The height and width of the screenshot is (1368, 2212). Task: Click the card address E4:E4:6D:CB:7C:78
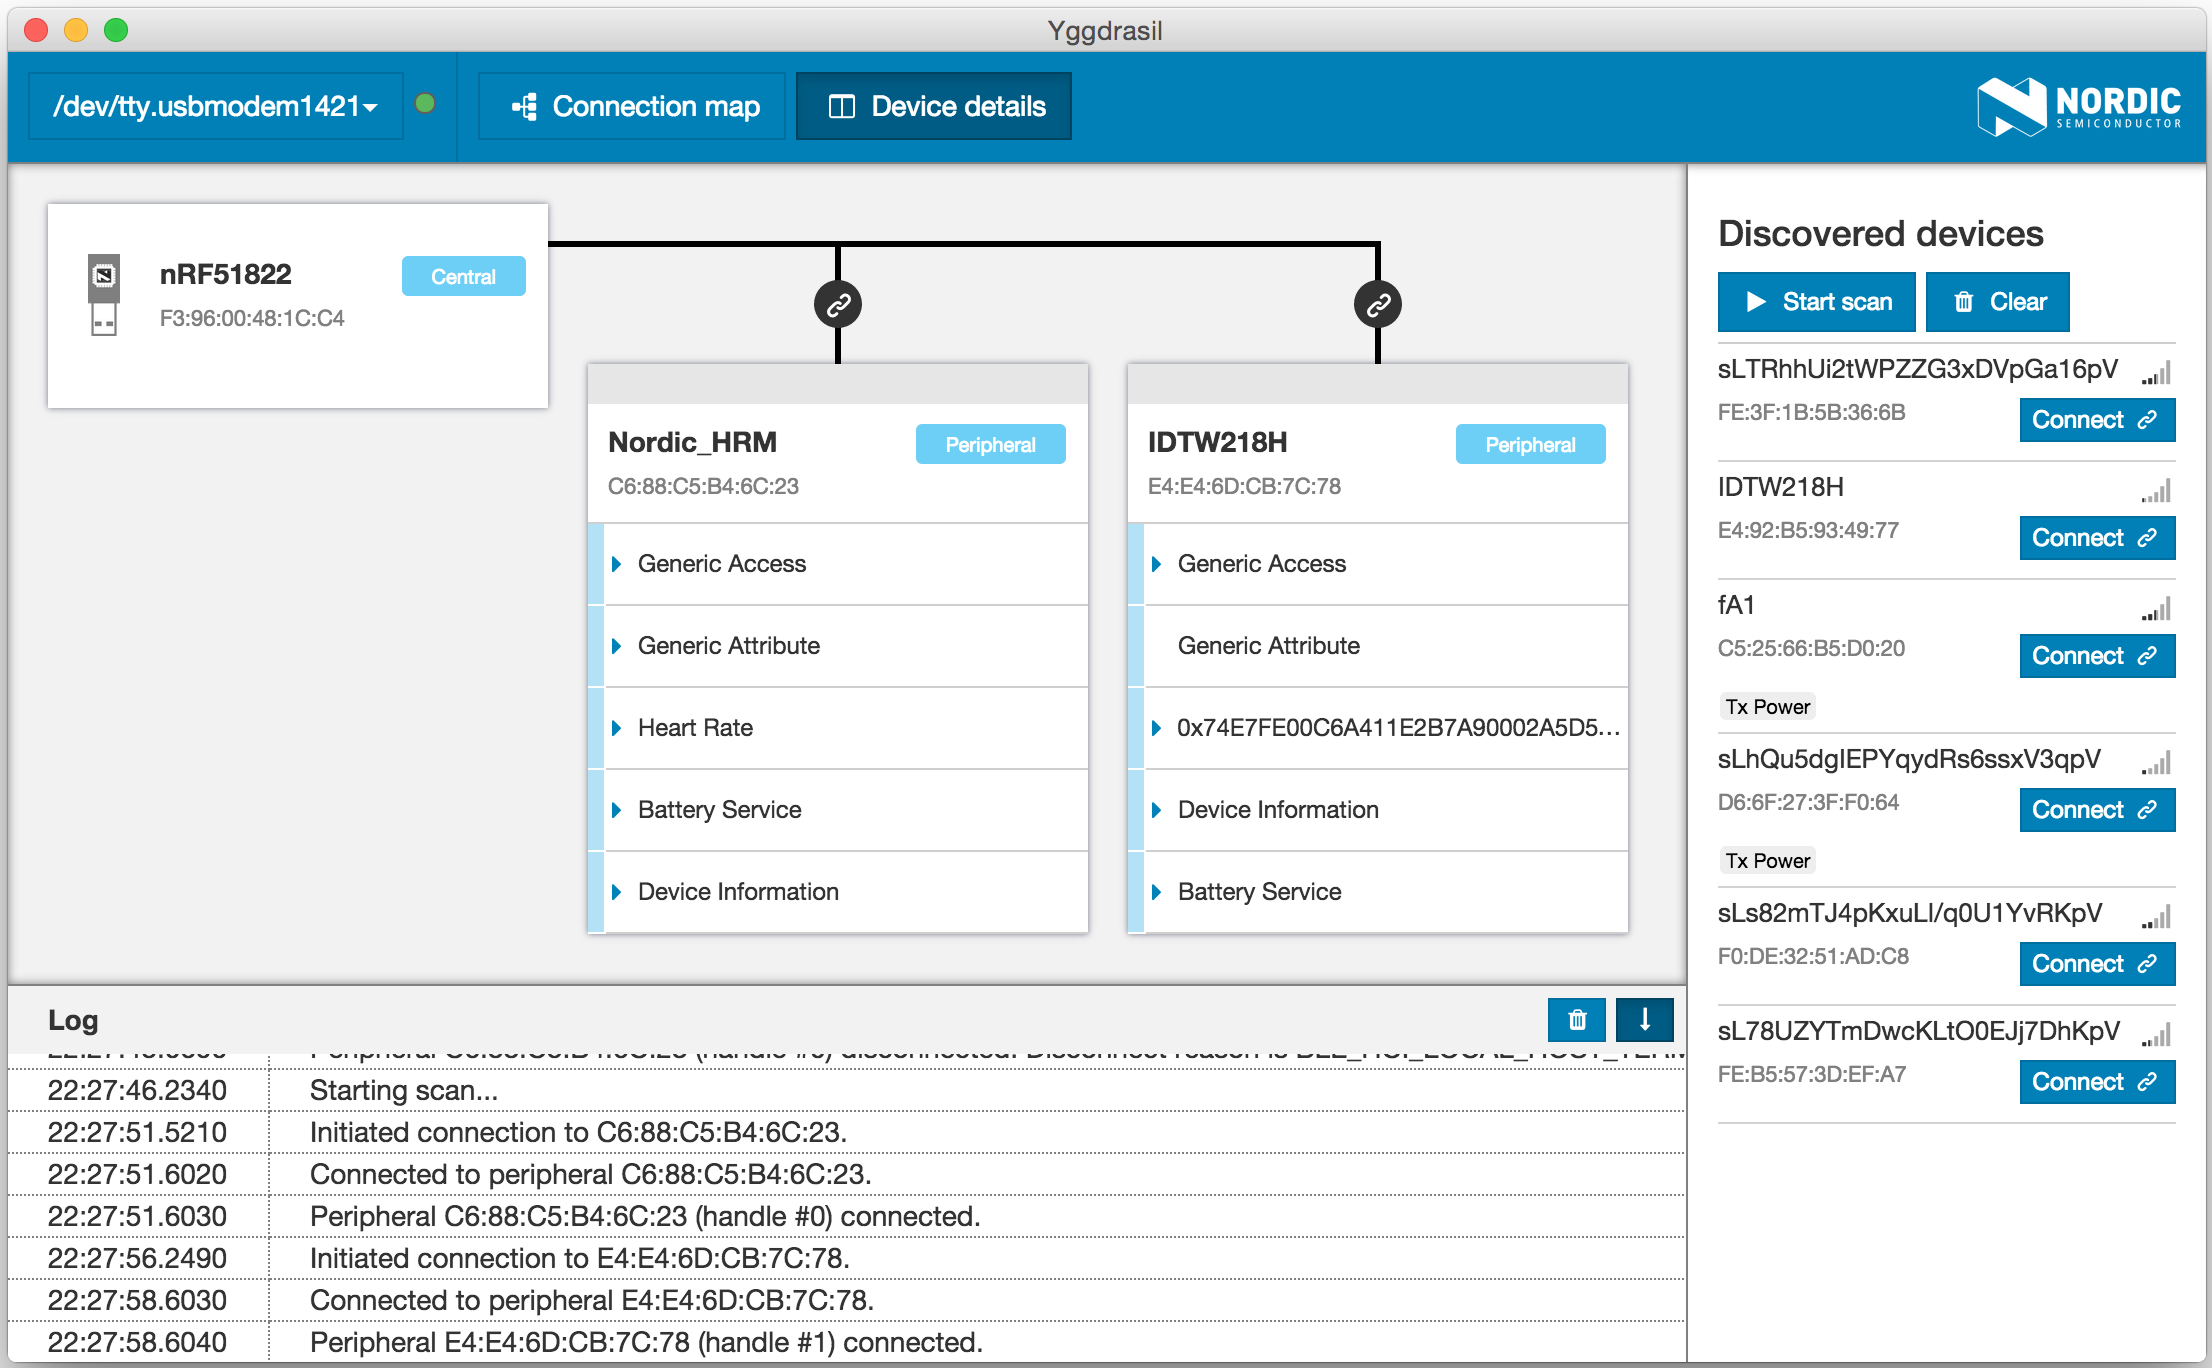click(1244, 486)
